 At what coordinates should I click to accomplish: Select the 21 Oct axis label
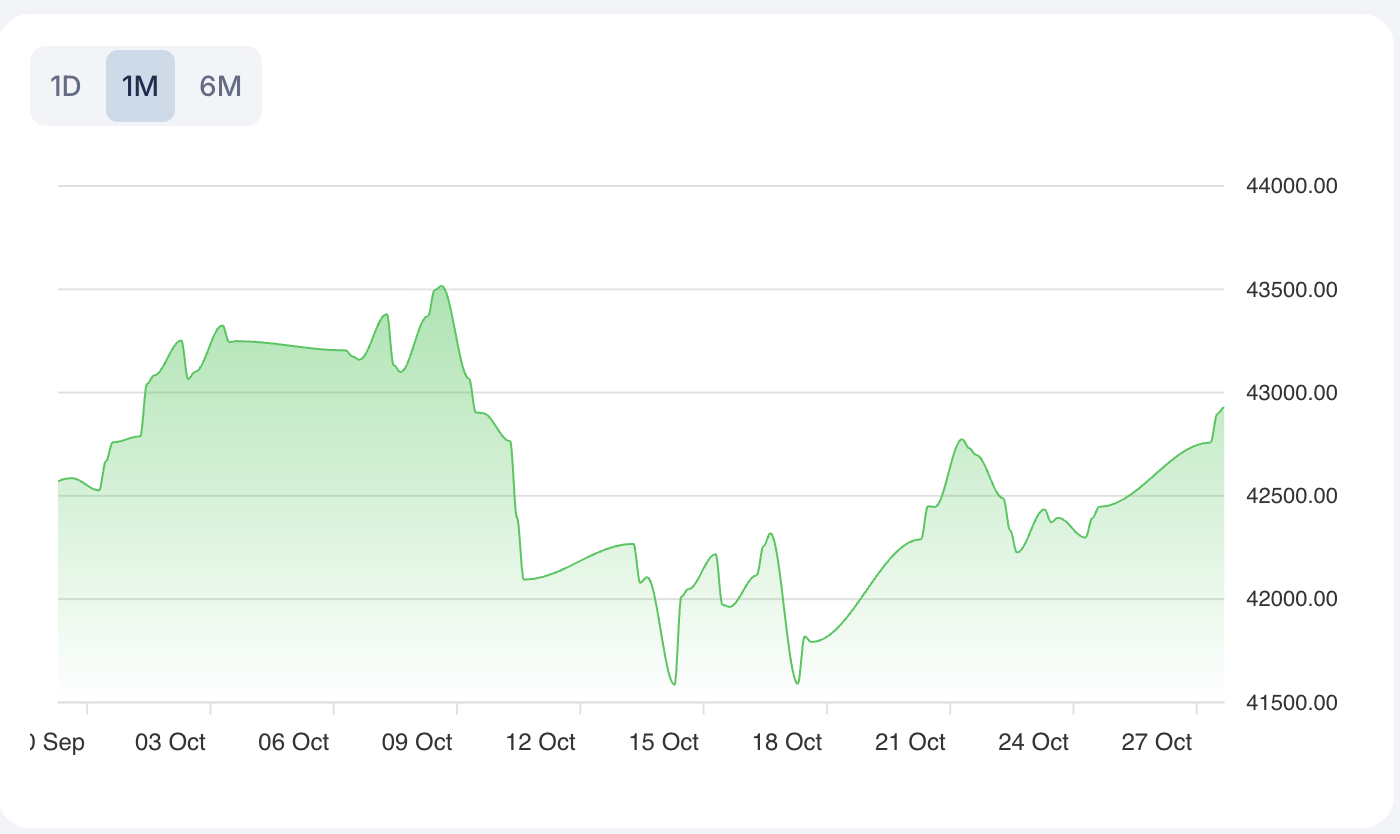910,742
